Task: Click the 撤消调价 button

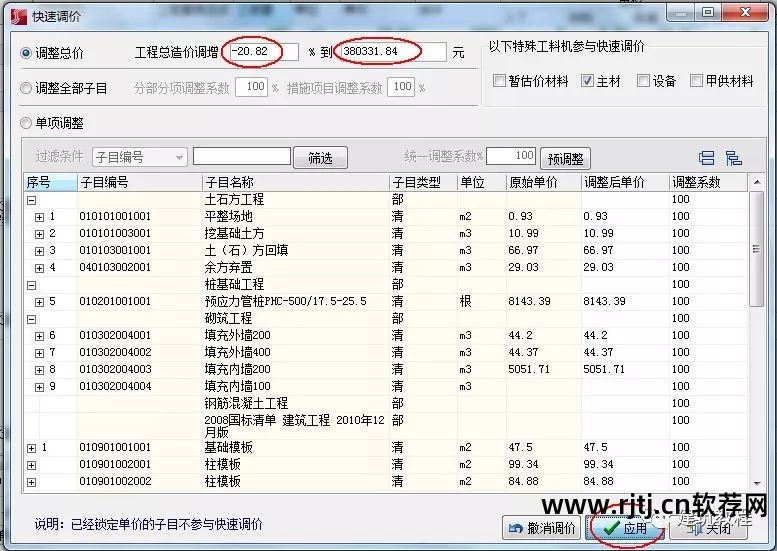Action: [x=542, y=528]
